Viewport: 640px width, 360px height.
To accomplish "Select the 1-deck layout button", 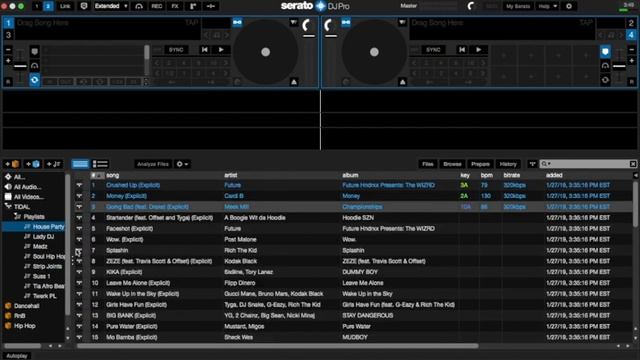I will point(36,6).
